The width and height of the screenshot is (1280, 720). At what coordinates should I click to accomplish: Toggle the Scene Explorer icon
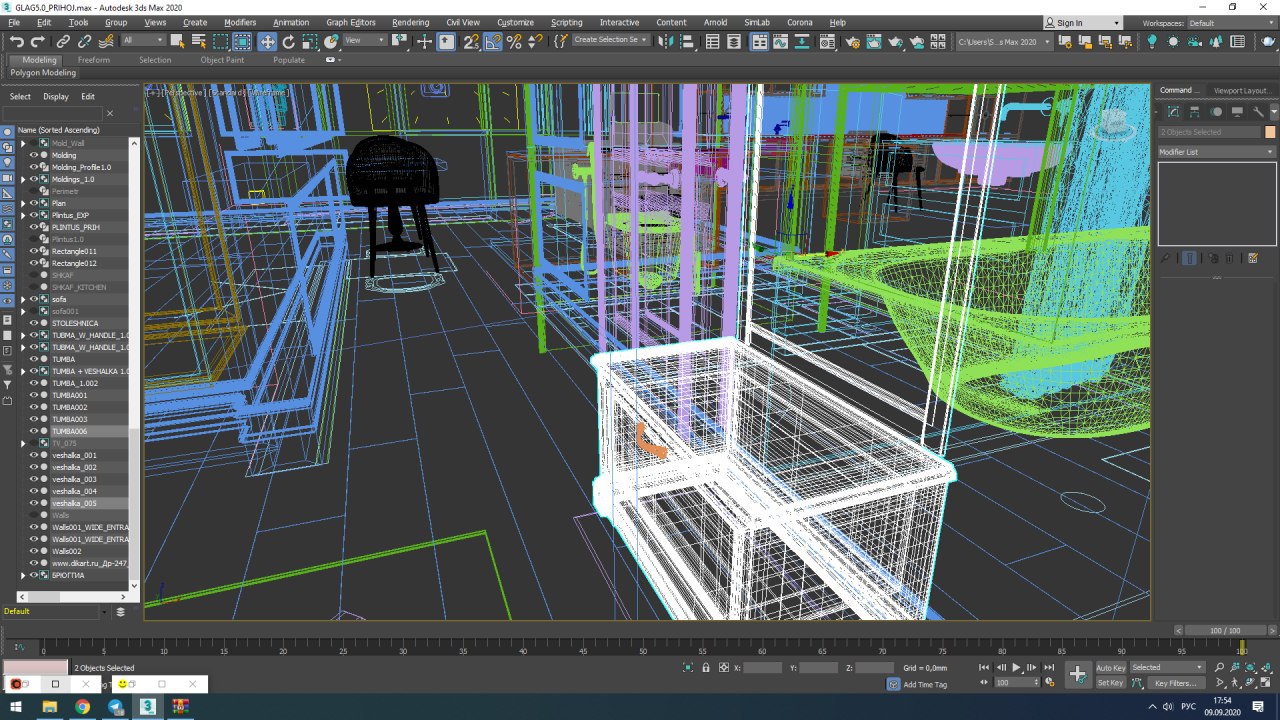(713, 41)
